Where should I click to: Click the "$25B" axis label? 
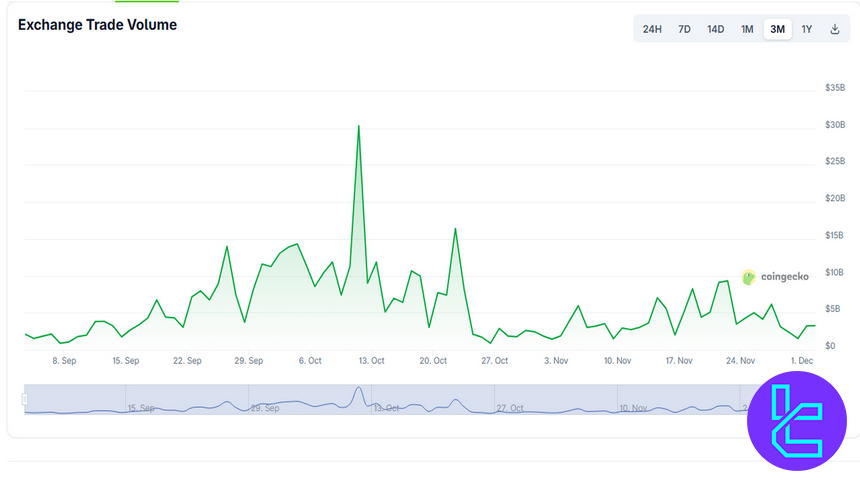point(835,161)
